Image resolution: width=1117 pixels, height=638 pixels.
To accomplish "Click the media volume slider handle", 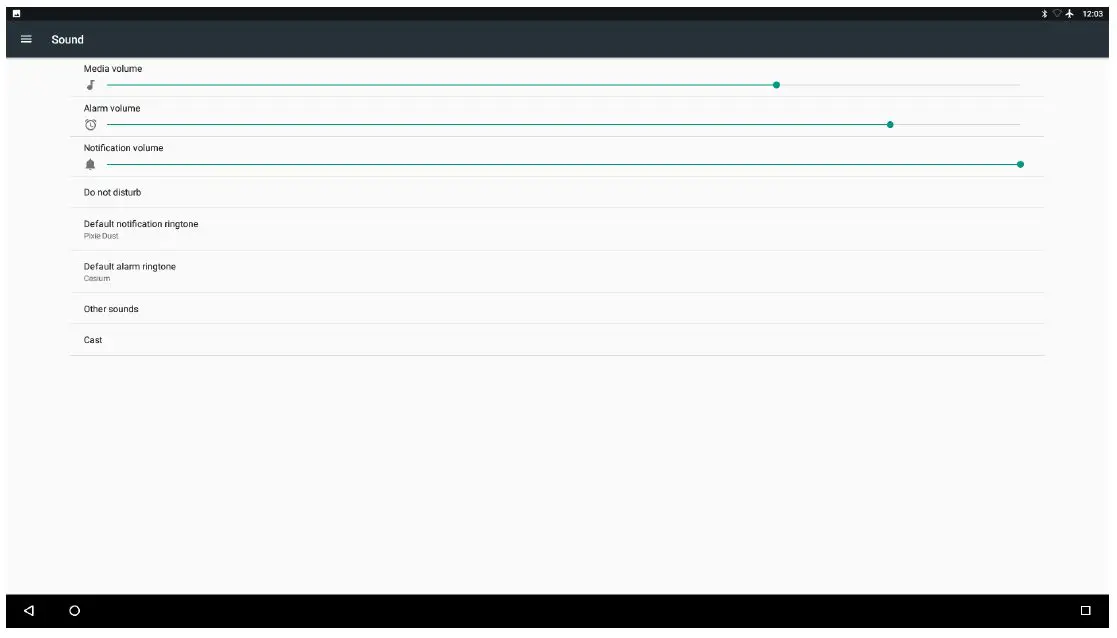I will [776, 85].
